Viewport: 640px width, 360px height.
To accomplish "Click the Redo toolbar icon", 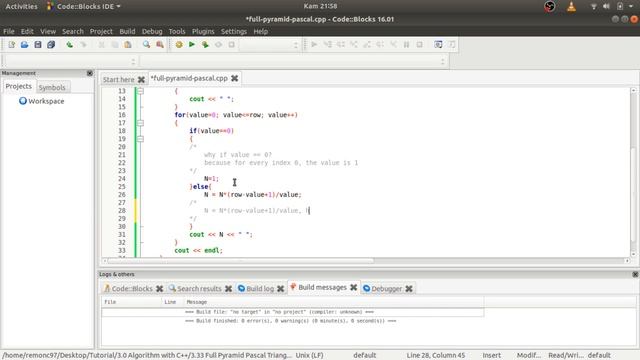I will [83, 44].
